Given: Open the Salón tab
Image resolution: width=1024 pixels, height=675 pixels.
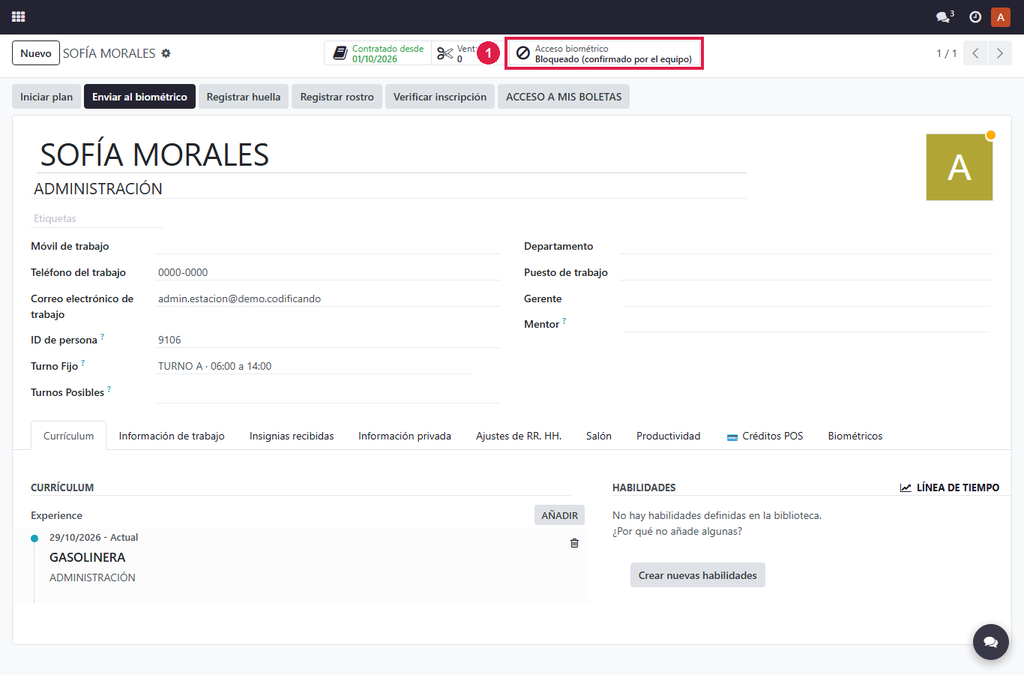Looking at the screenshot, I should 599,436.
